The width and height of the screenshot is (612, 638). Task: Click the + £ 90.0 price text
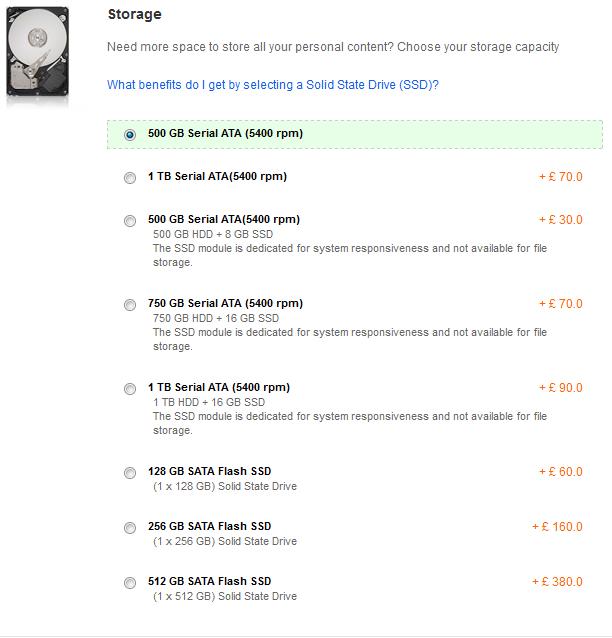(560, 387)
